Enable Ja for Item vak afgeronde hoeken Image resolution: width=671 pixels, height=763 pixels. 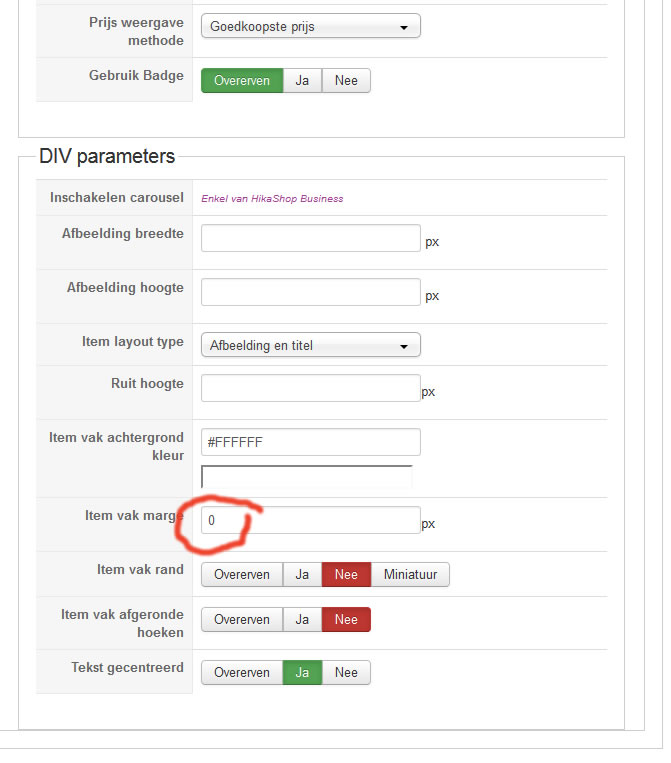302,620
